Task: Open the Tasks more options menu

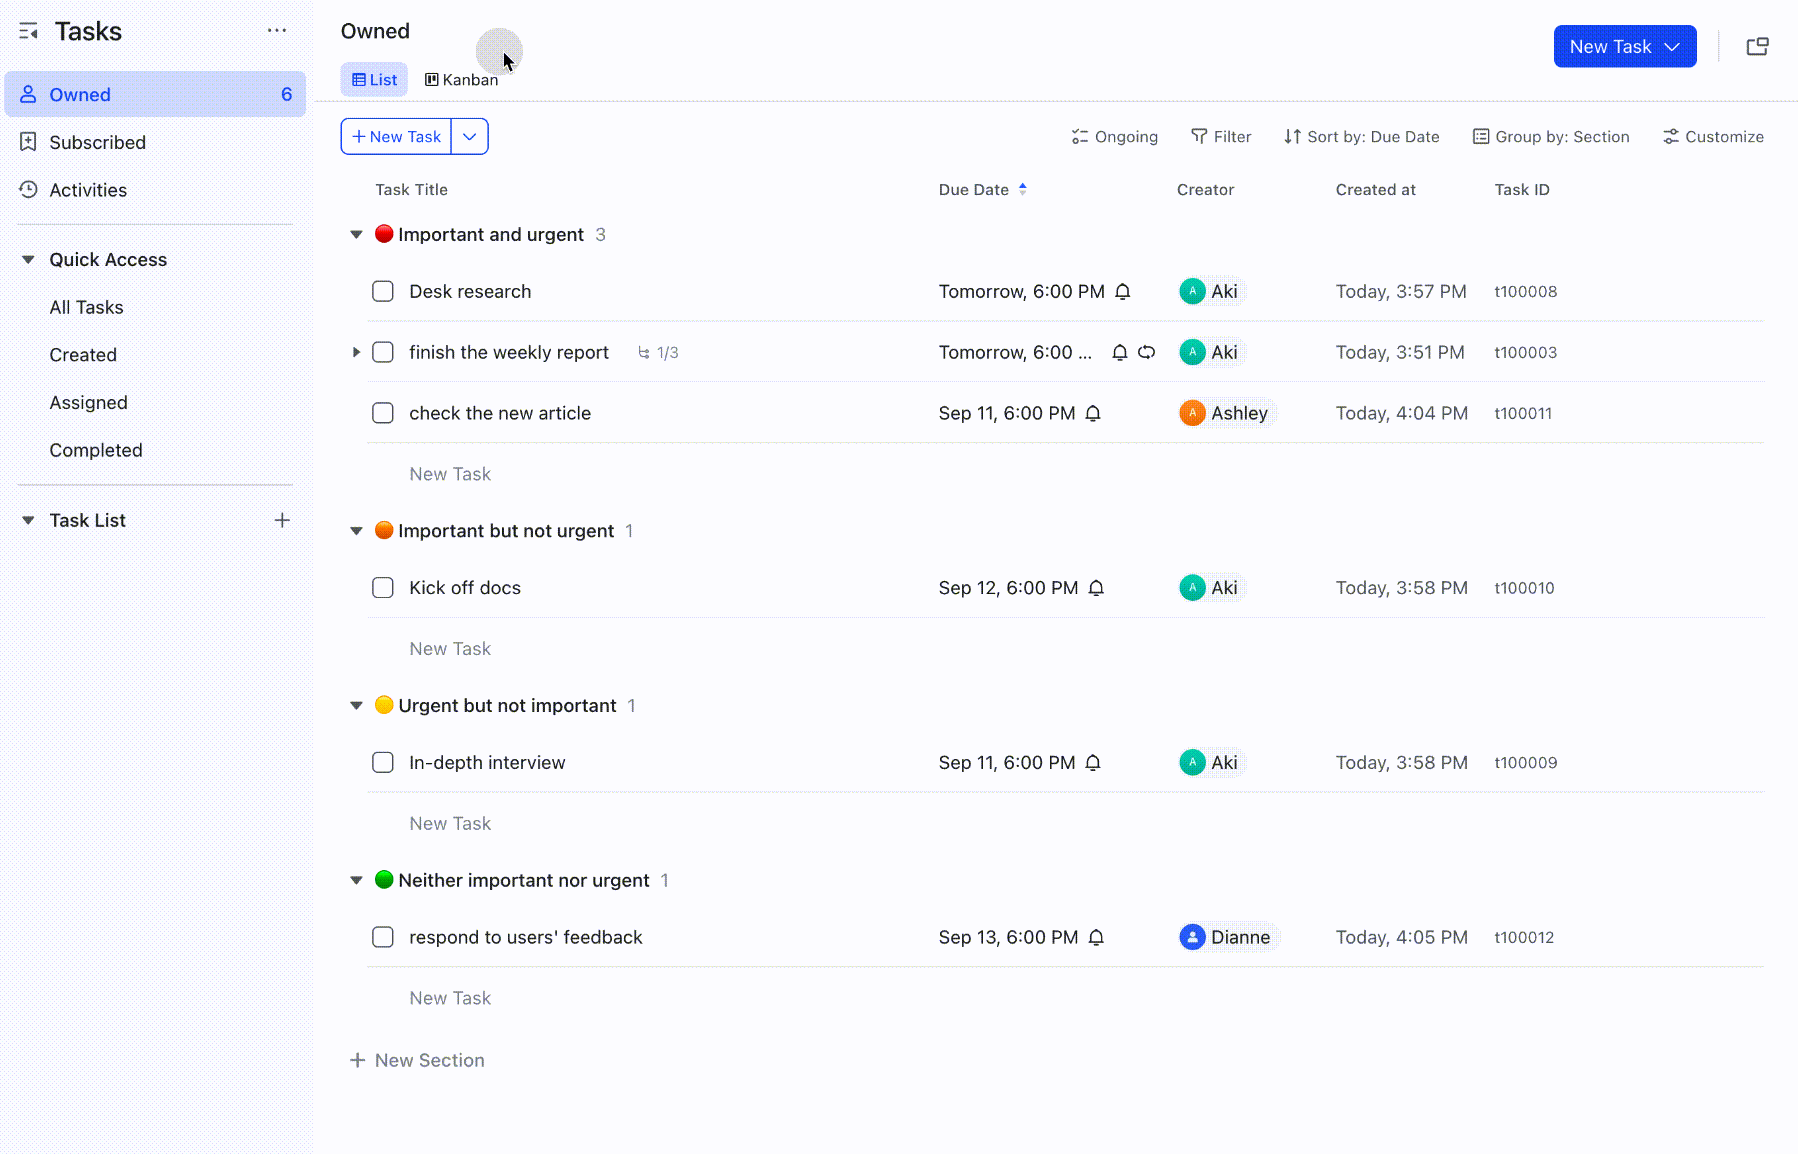Action: (277, 30)
